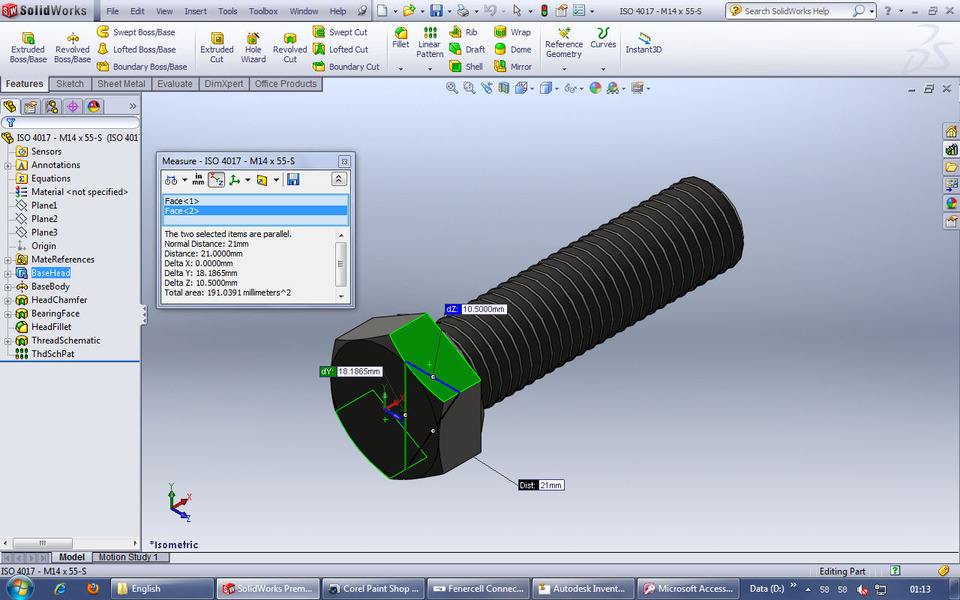
Task: Open the Display Style dropdown in heads-up toolbar
Action: click(x=556, y=87)
